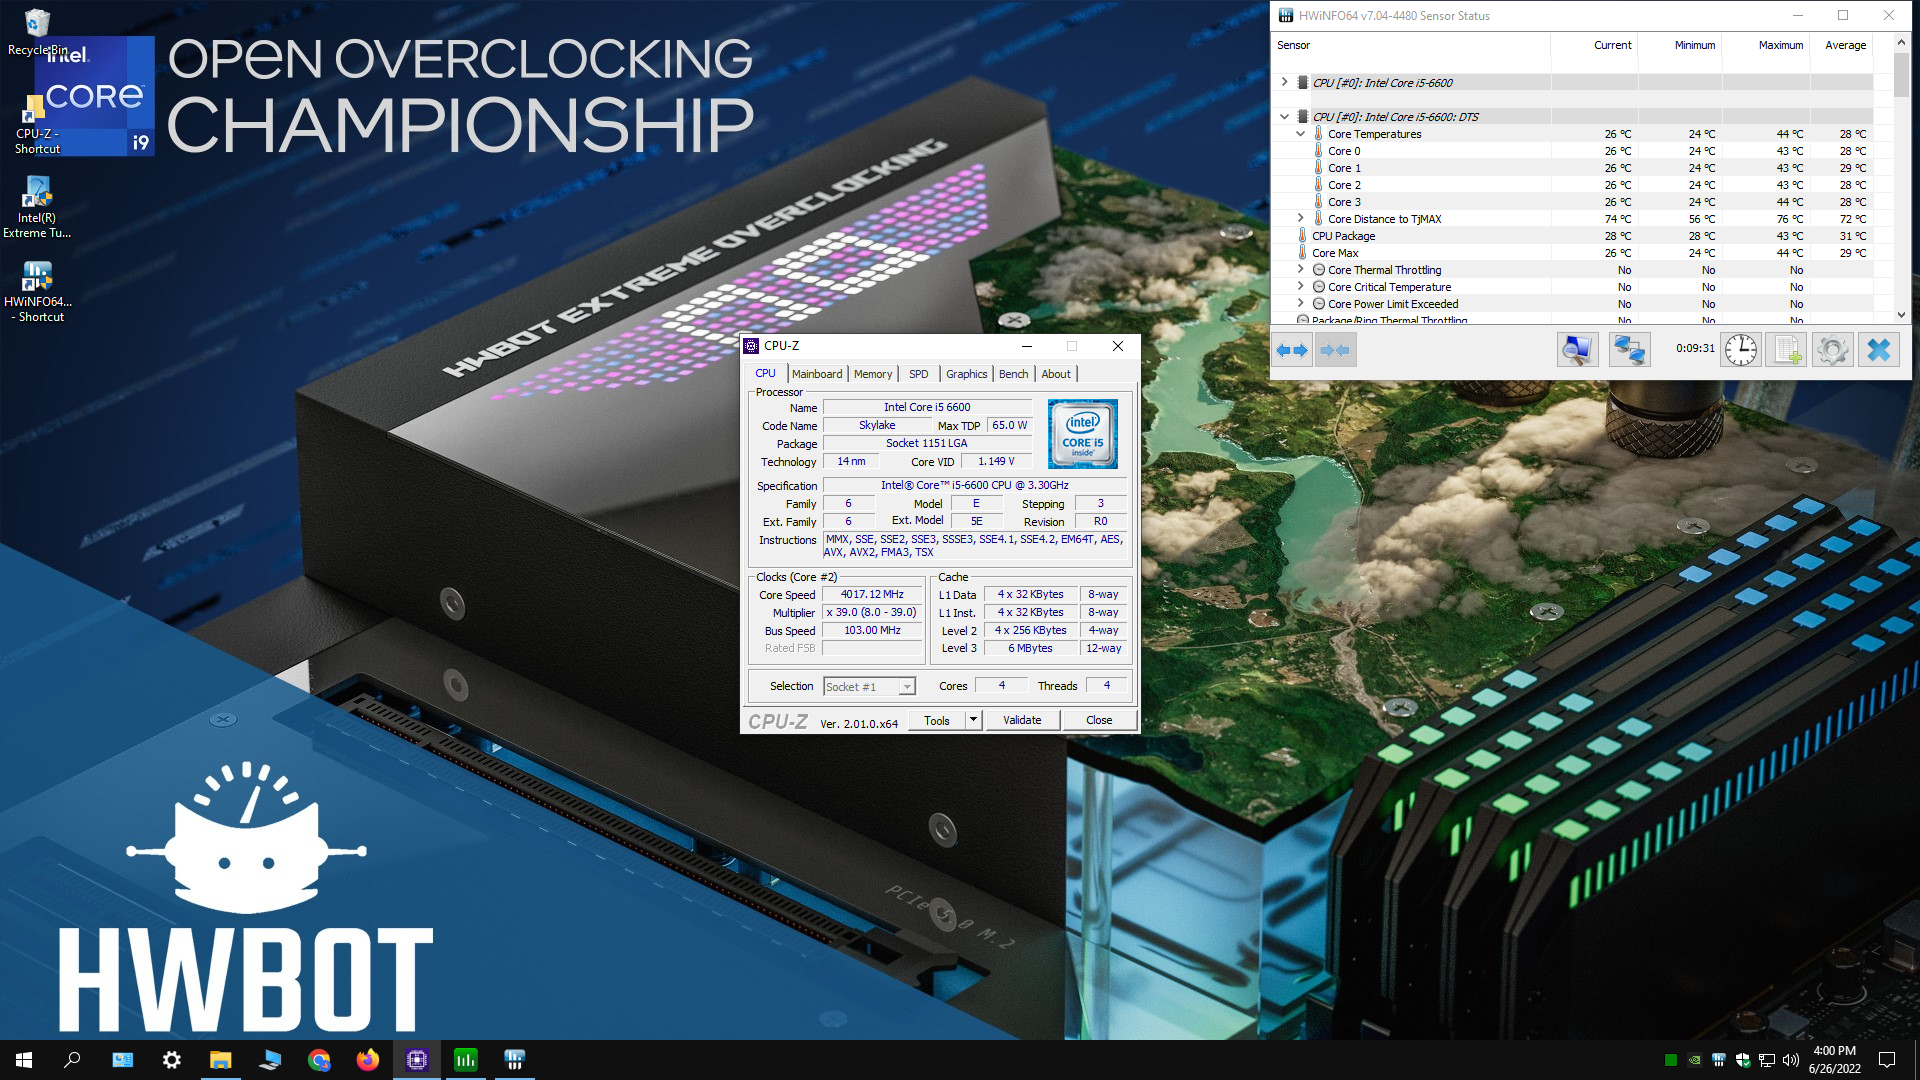The height and width of the screenshot is (1080, 1920).
Task: Click the Minimum column header
Action: tap(1680, 45)
